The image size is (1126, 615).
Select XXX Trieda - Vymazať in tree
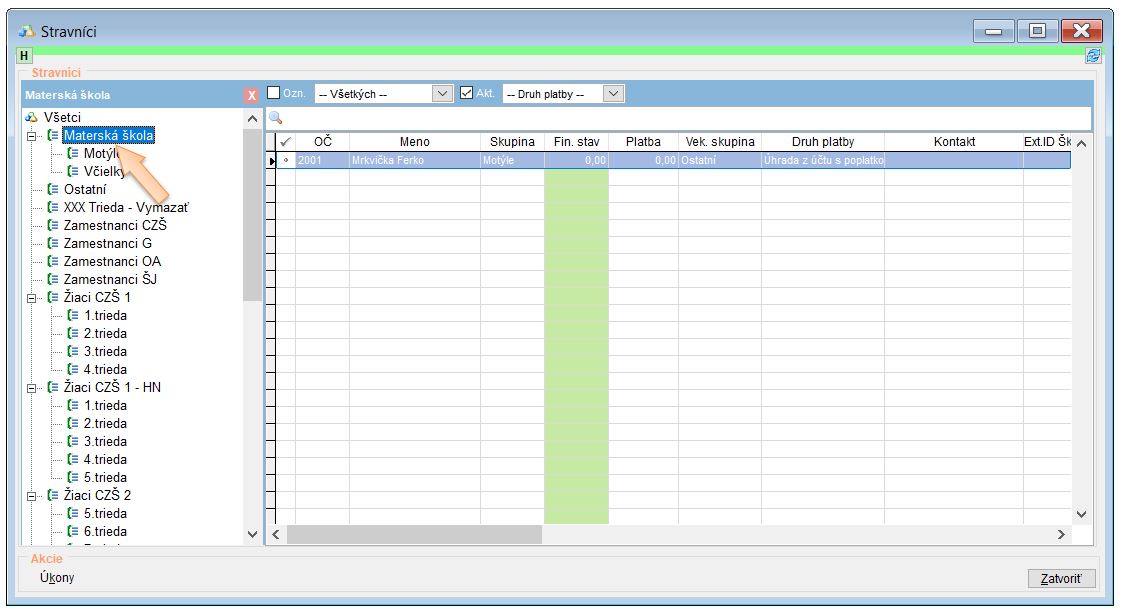(x=125, y=207)
